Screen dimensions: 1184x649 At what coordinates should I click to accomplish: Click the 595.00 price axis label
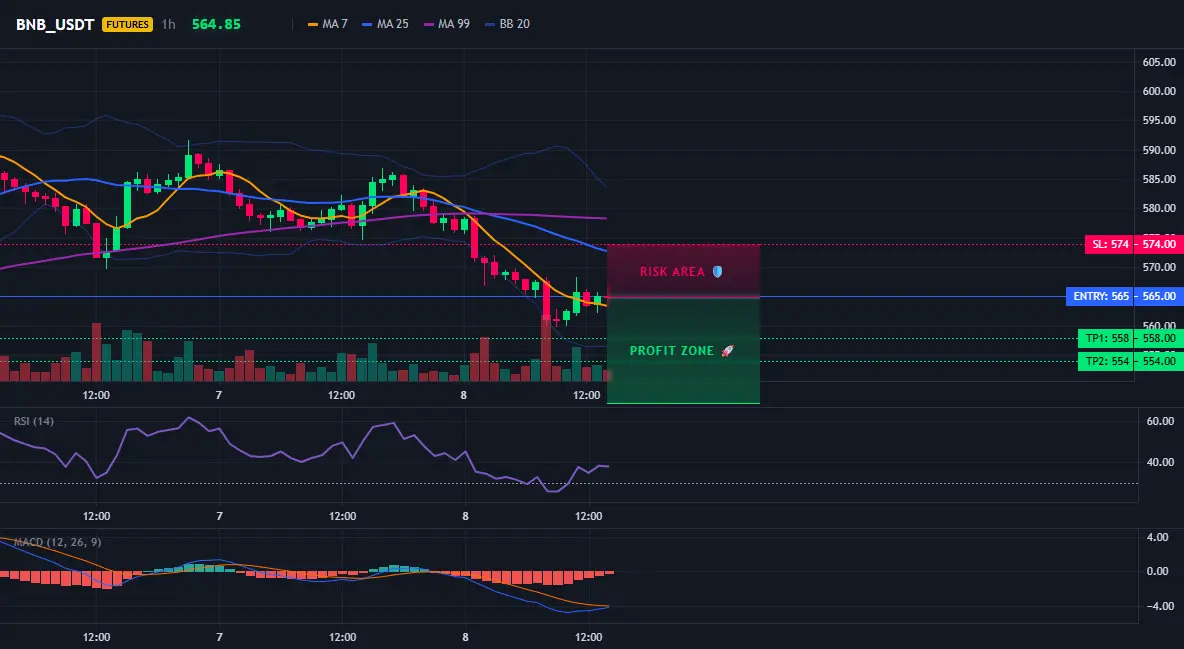(x=1159, y=120)
